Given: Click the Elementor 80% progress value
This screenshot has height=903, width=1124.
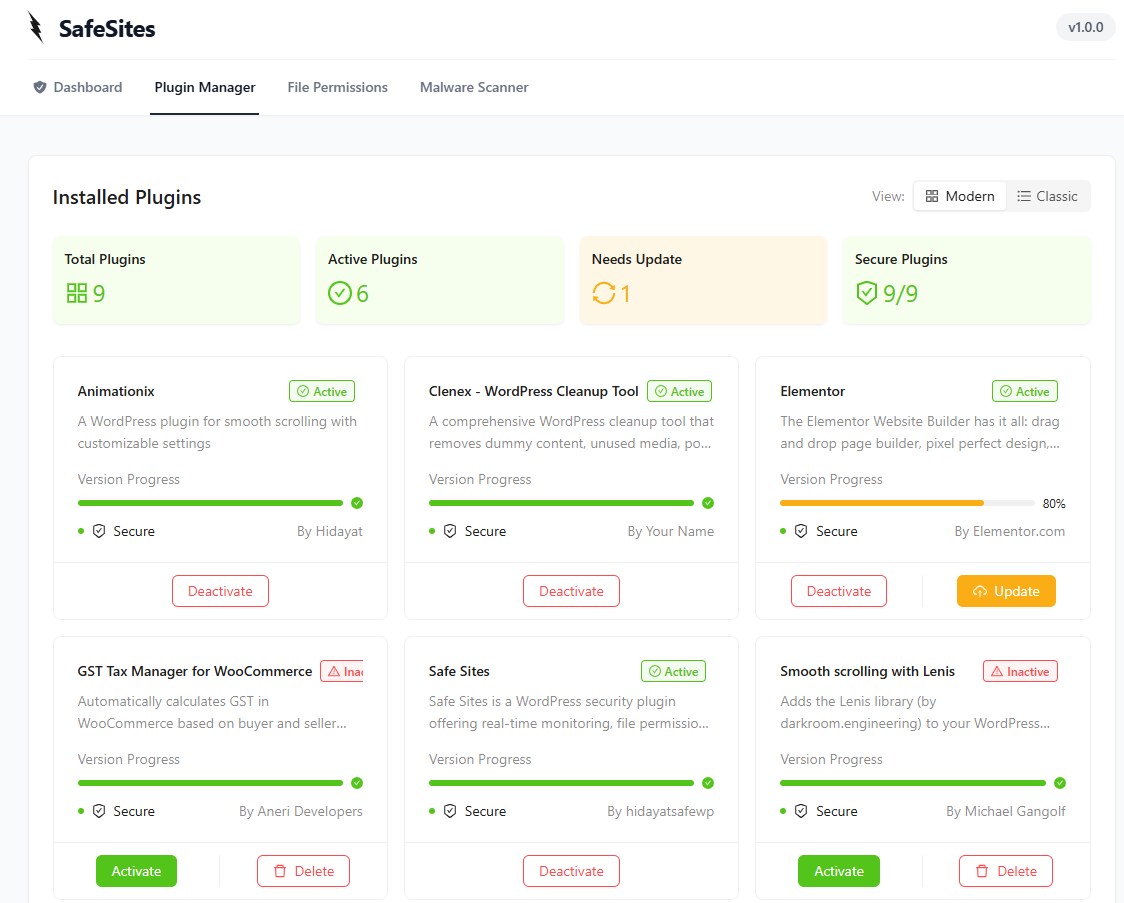Looking at the screenshot, I should 1054,504.
